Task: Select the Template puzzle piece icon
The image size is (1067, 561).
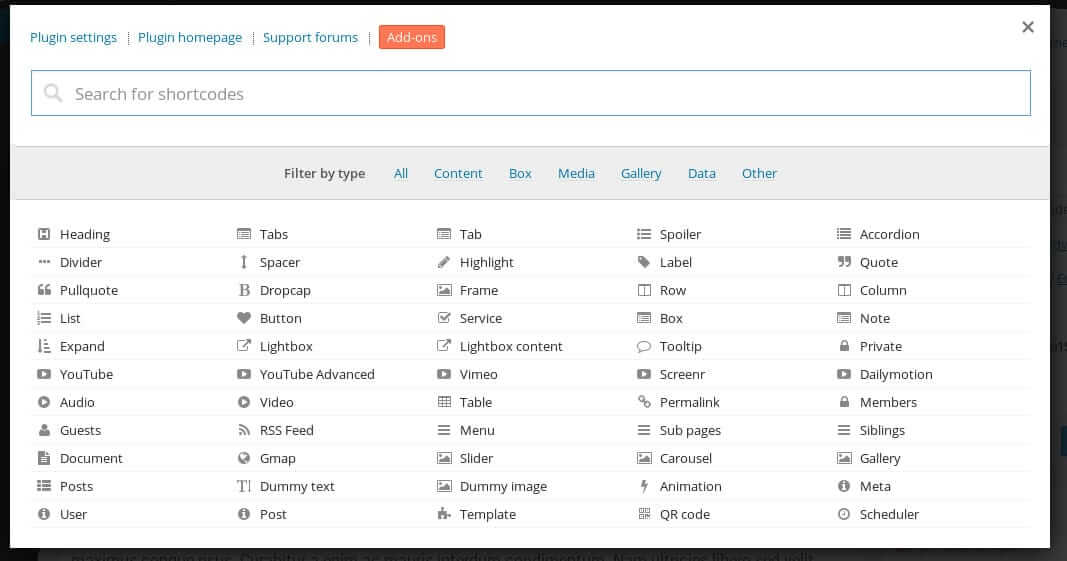Action: point(444,514)
